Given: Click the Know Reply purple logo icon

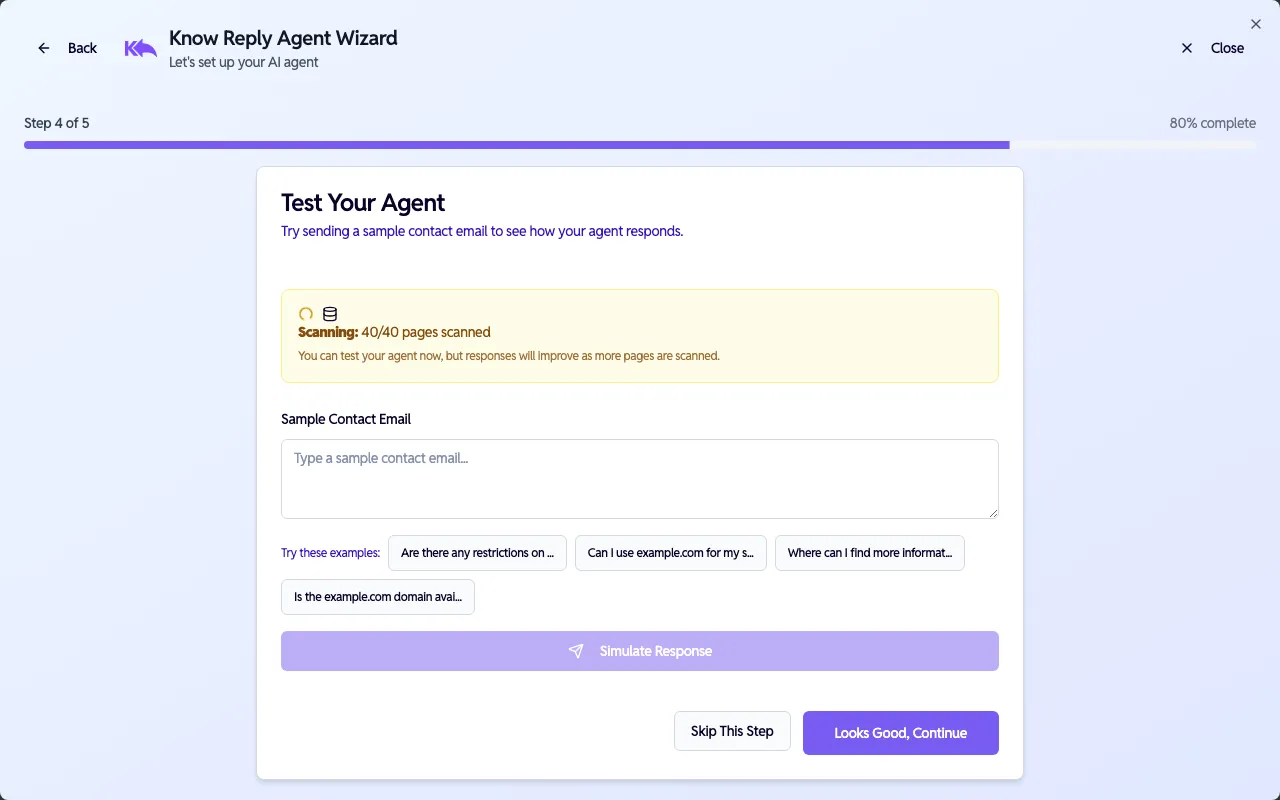Looking at the screenshot, I should click(140, 47).
